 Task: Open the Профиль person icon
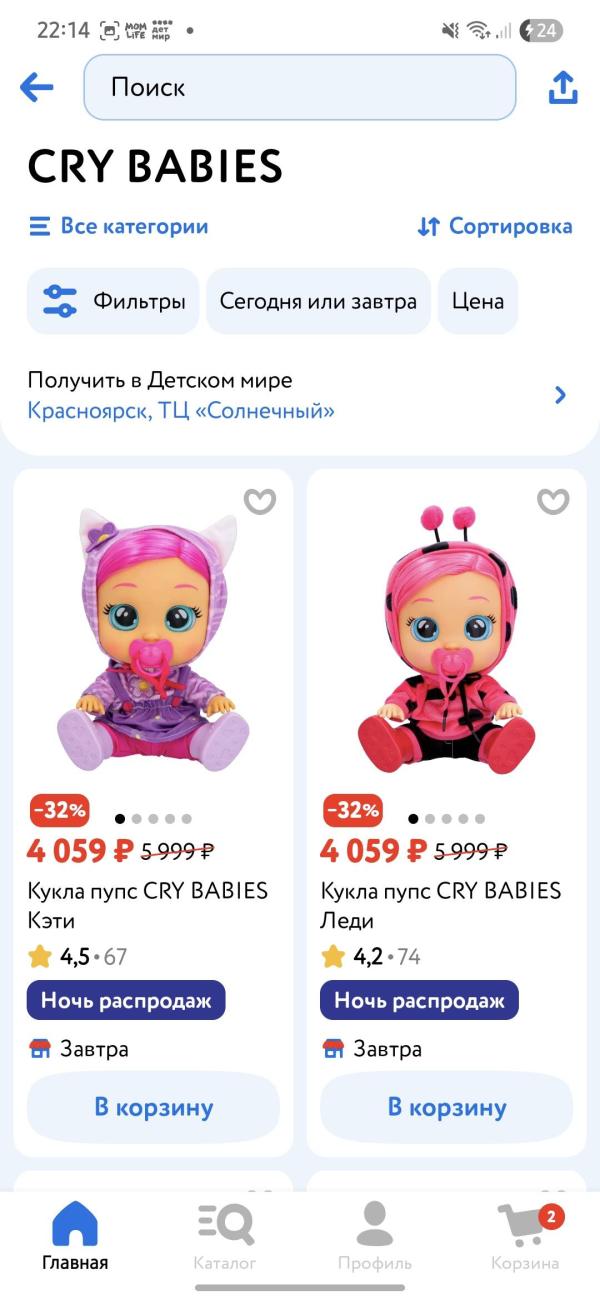(x=374, y=1226)
